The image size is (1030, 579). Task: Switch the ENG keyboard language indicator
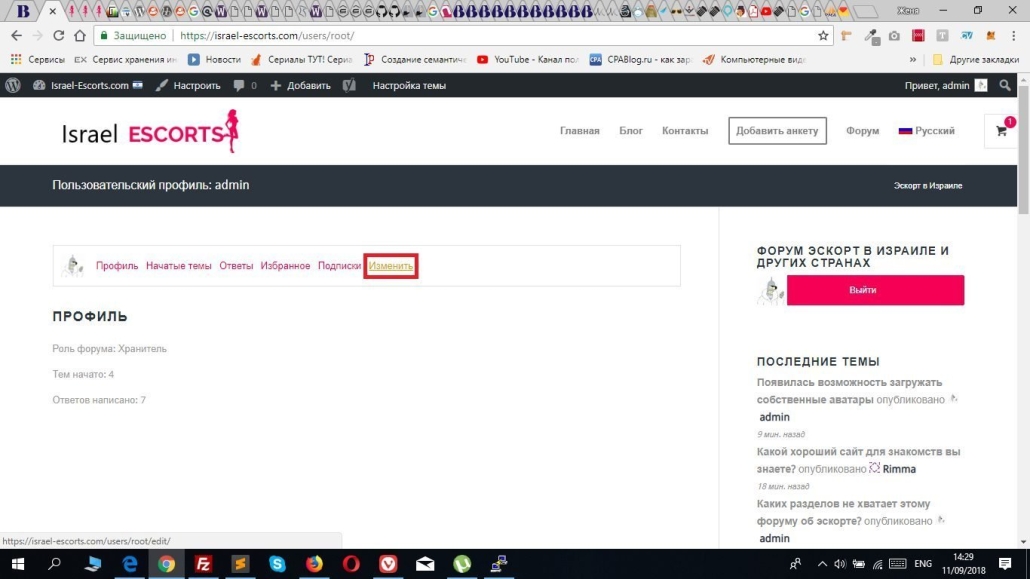[x=923, y=564]
